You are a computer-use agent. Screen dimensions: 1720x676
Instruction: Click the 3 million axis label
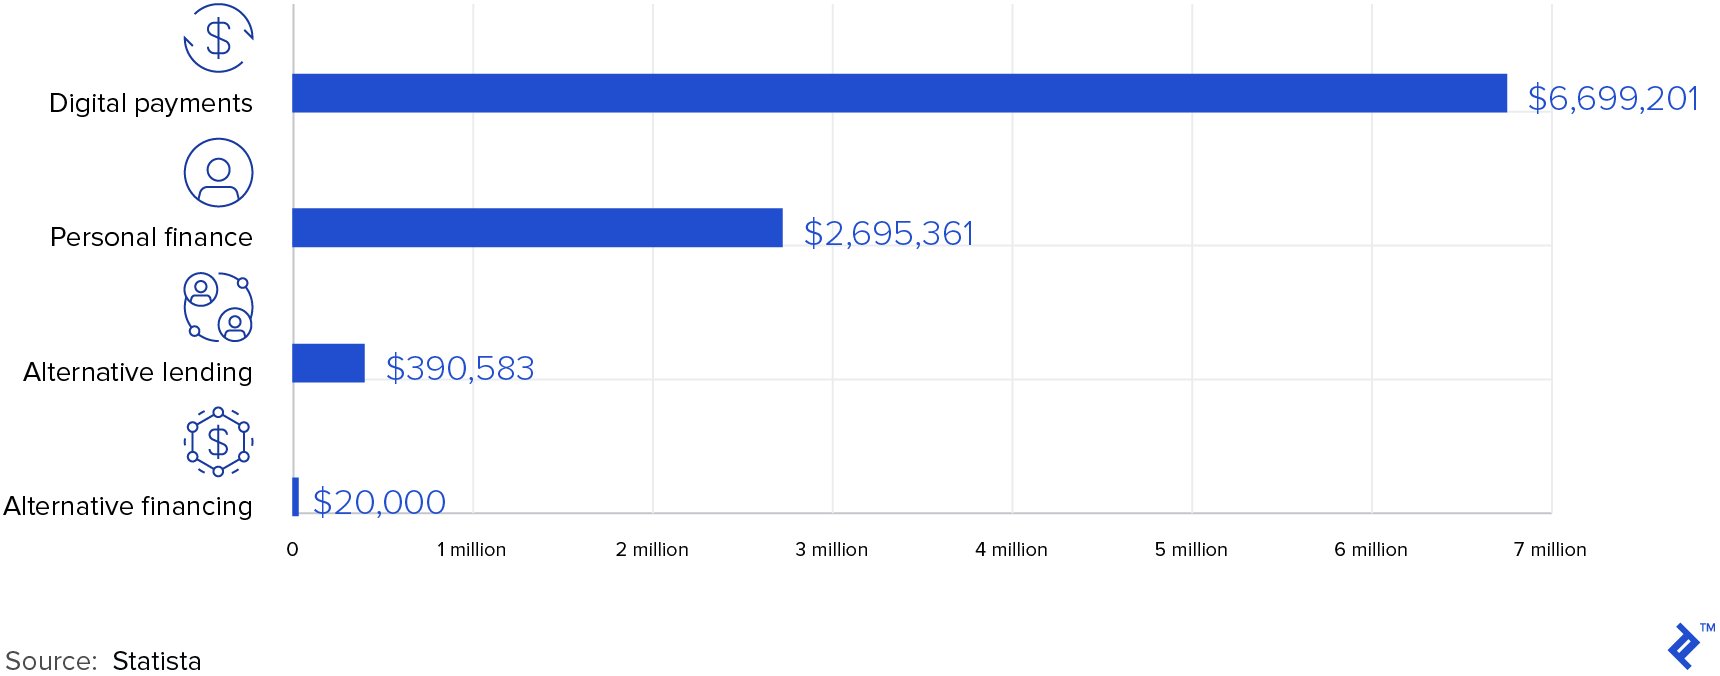(831, 550)
